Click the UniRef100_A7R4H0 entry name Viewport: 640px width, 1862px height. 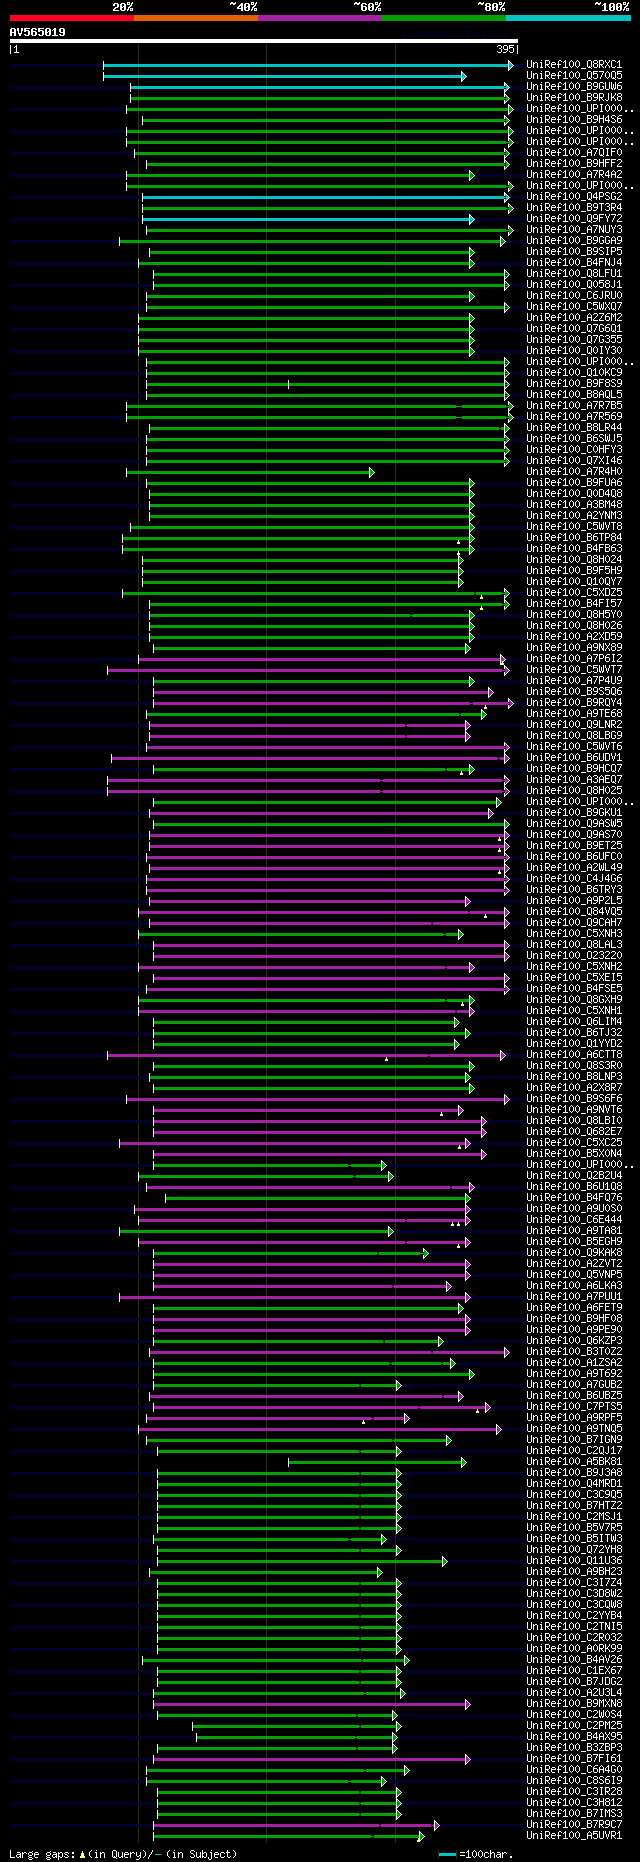point(574,472)
